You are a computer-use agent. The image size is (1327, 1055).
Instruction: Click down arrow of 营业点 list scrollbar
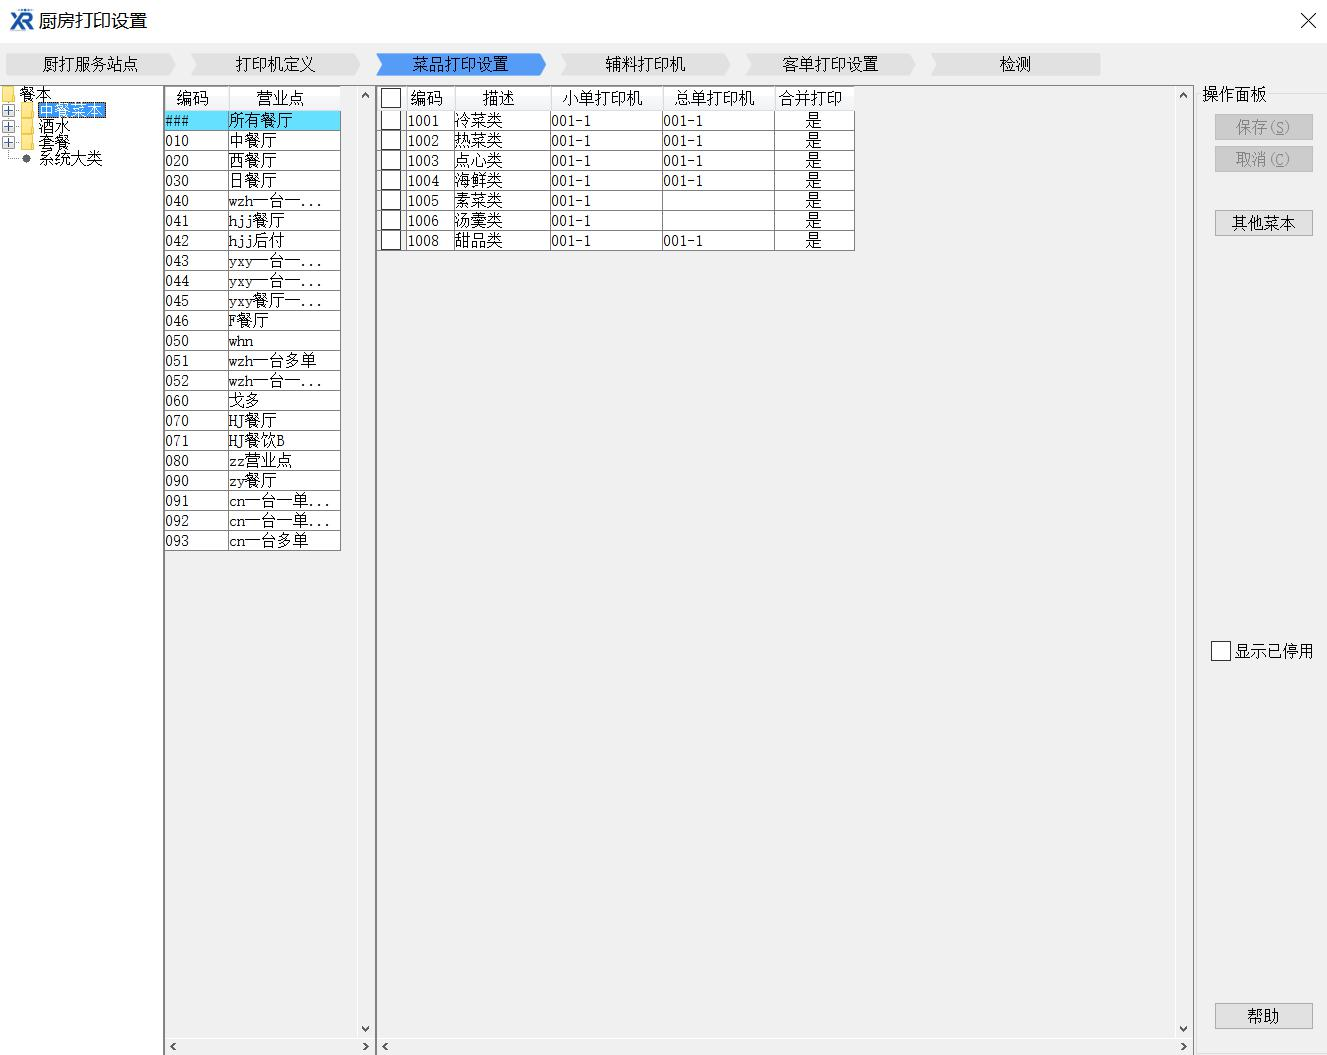(365, 1028)
